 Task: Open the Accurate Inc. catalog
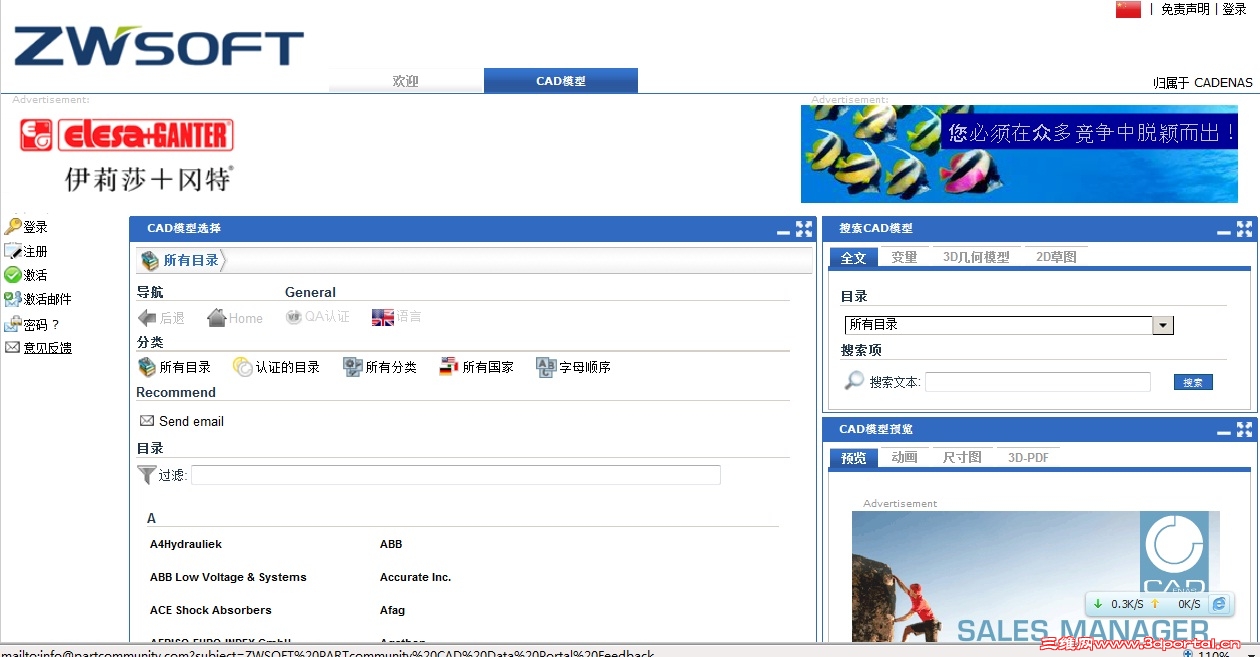click(x=415, y=577)
